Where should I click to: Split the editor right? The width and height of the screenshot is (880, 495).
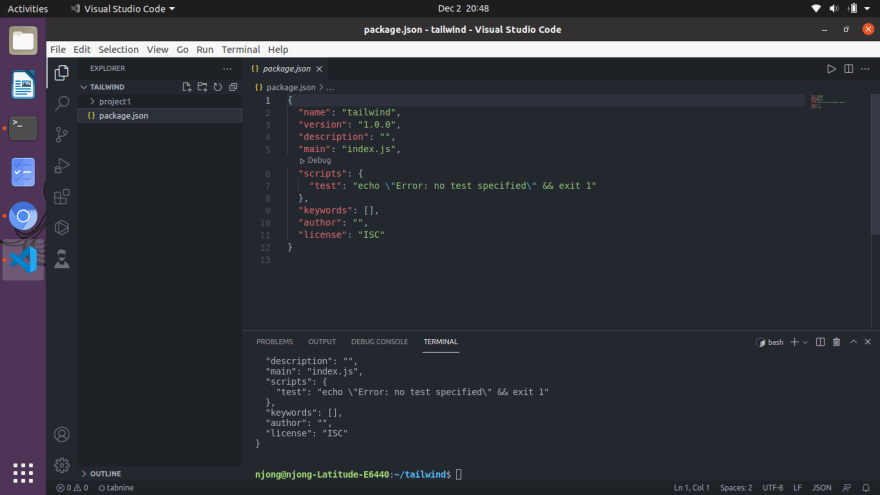click(849, 68)
